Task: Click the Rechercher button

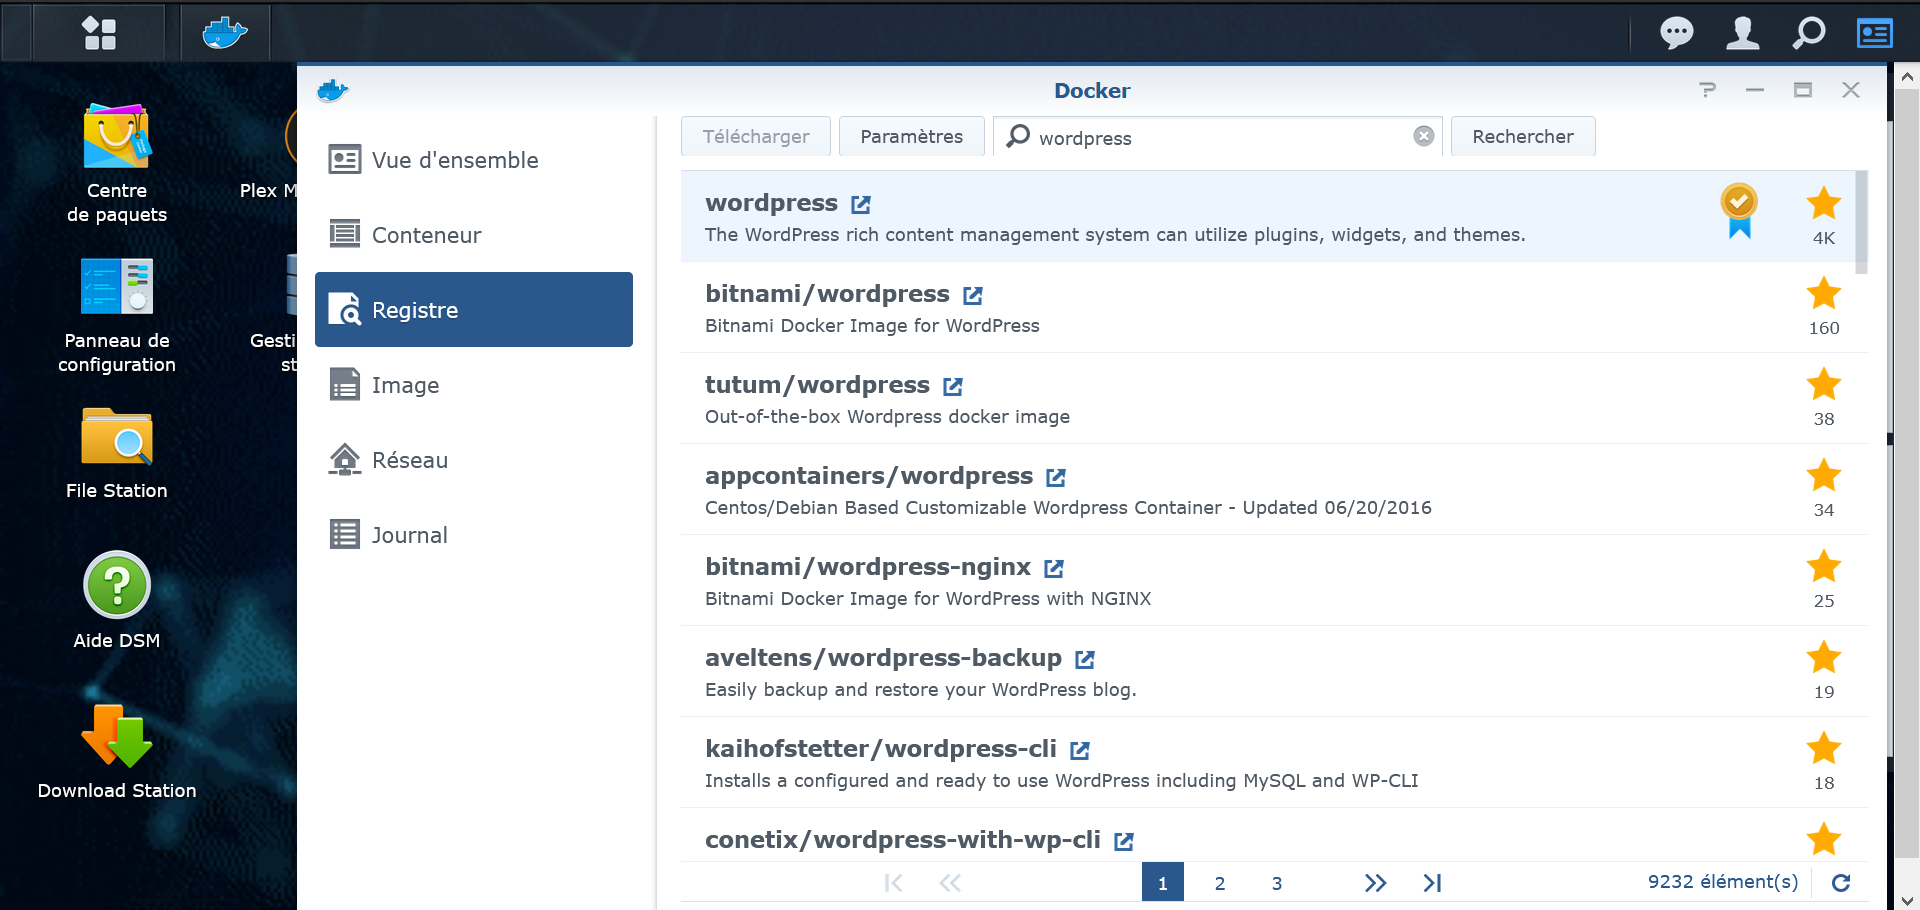Action: pos(1523,136)
